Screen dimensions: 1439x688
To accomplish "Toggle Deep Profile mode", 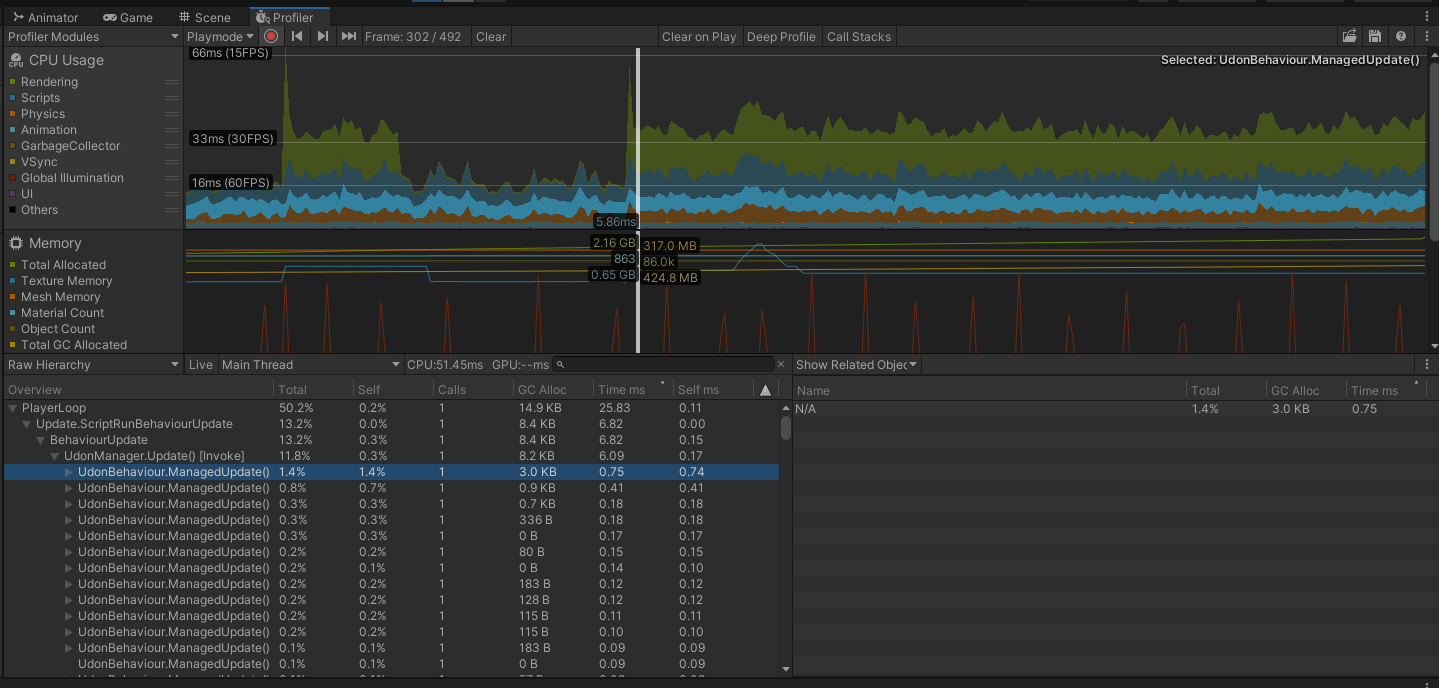I will pos(781,36).
